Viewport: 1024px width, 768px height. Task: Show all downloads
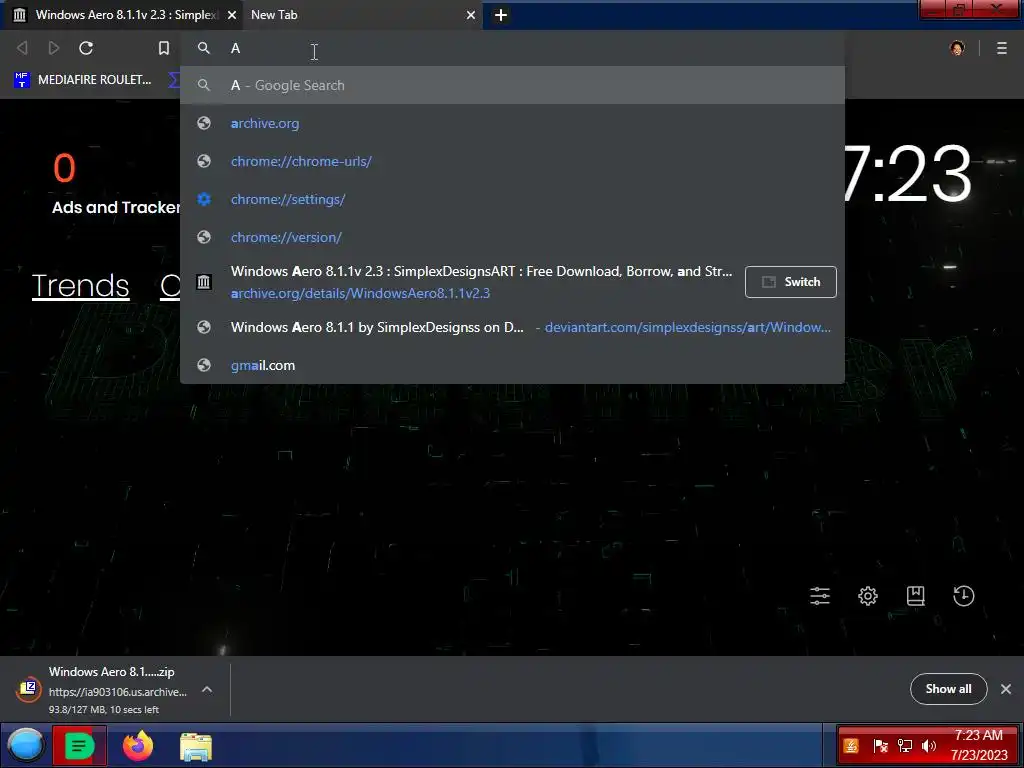tap(948, 688)
